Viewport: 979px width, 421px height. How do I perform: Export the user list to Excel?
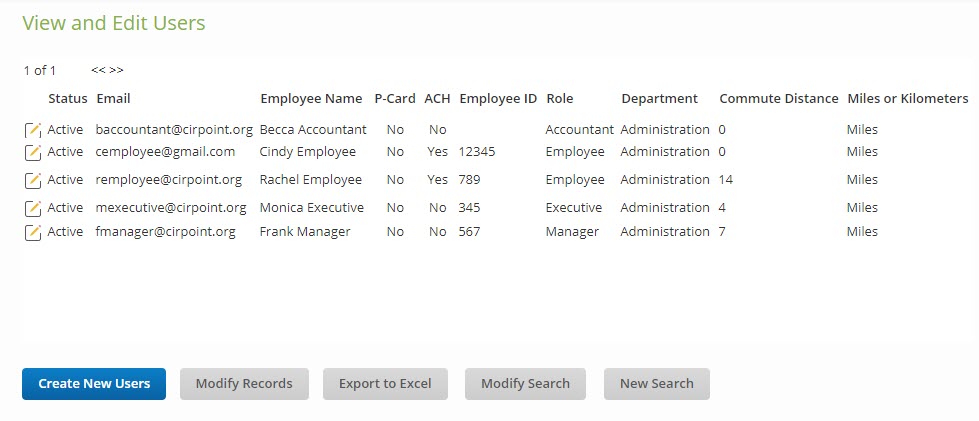pos(385,384)
